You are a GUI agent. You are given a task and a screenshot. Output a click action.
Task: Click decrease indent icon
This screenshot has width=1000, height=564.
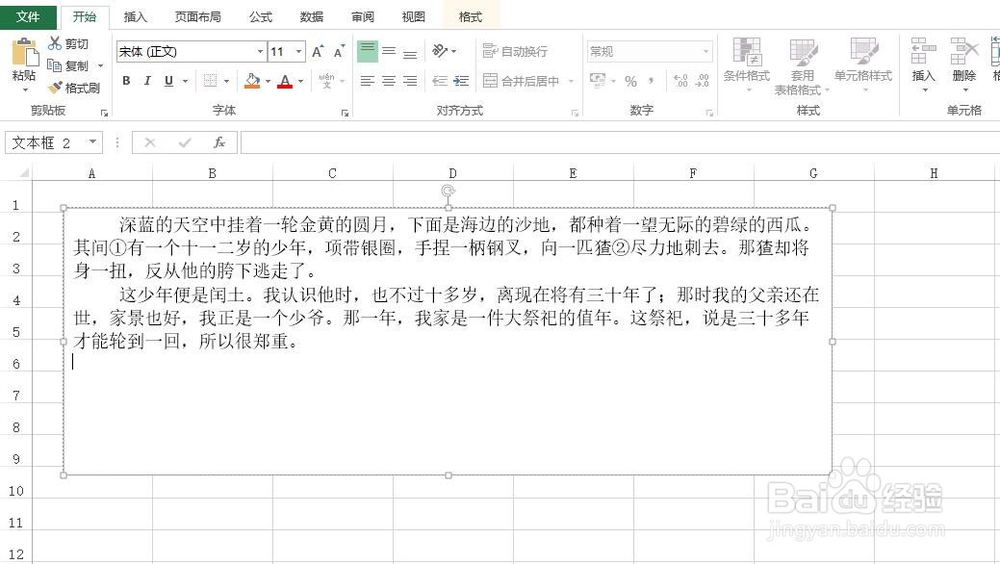tap(439, 81)
